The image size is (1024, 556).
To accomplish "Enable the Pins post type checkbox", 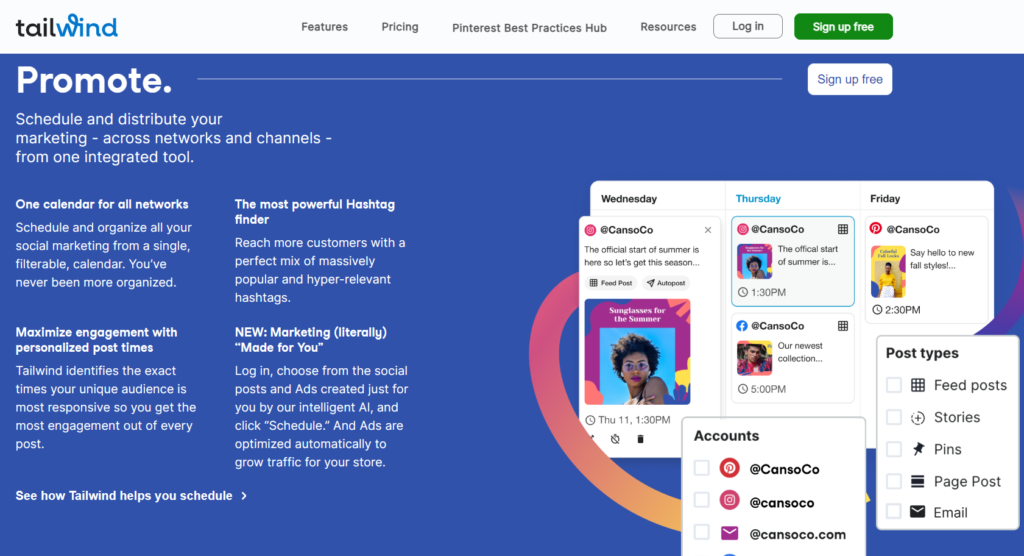I will 893,449.
